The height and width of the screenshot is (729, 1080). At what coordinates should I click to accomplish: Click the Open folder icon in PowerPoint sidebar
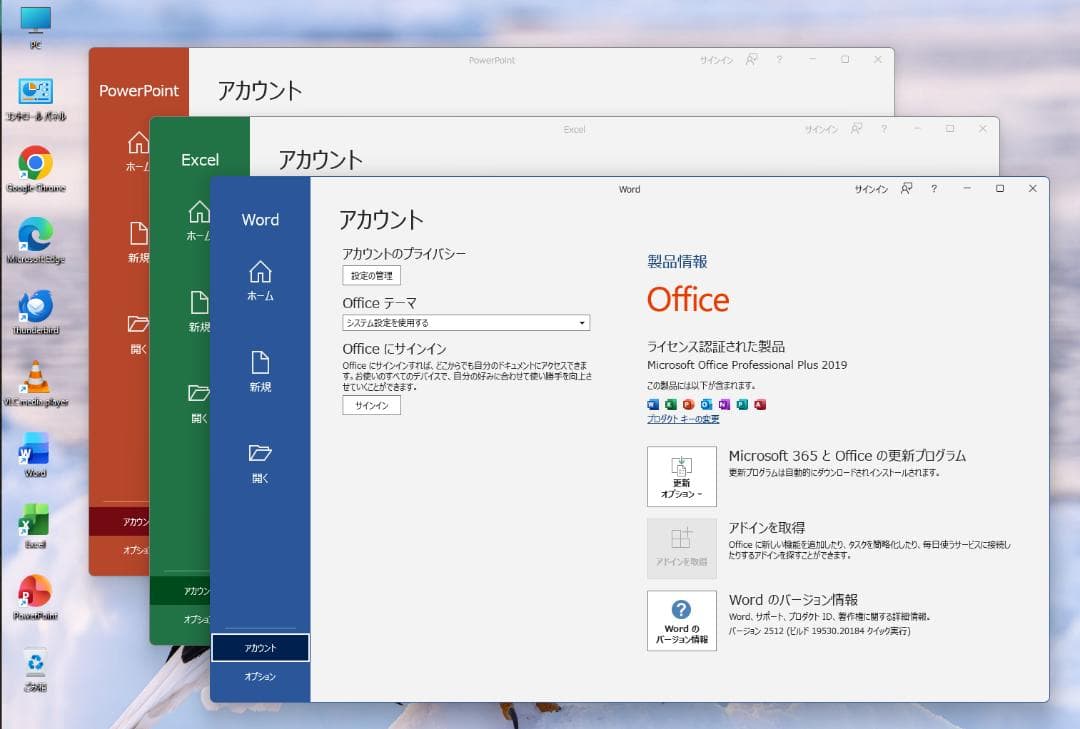(x=138, y=324)
